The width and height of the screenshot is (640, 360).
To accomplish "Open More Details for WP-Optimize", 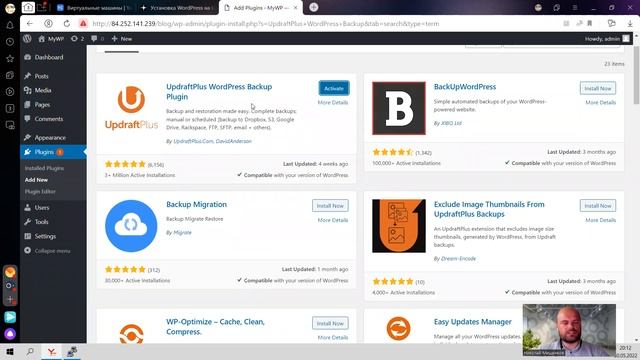I will tap(333, 338).
